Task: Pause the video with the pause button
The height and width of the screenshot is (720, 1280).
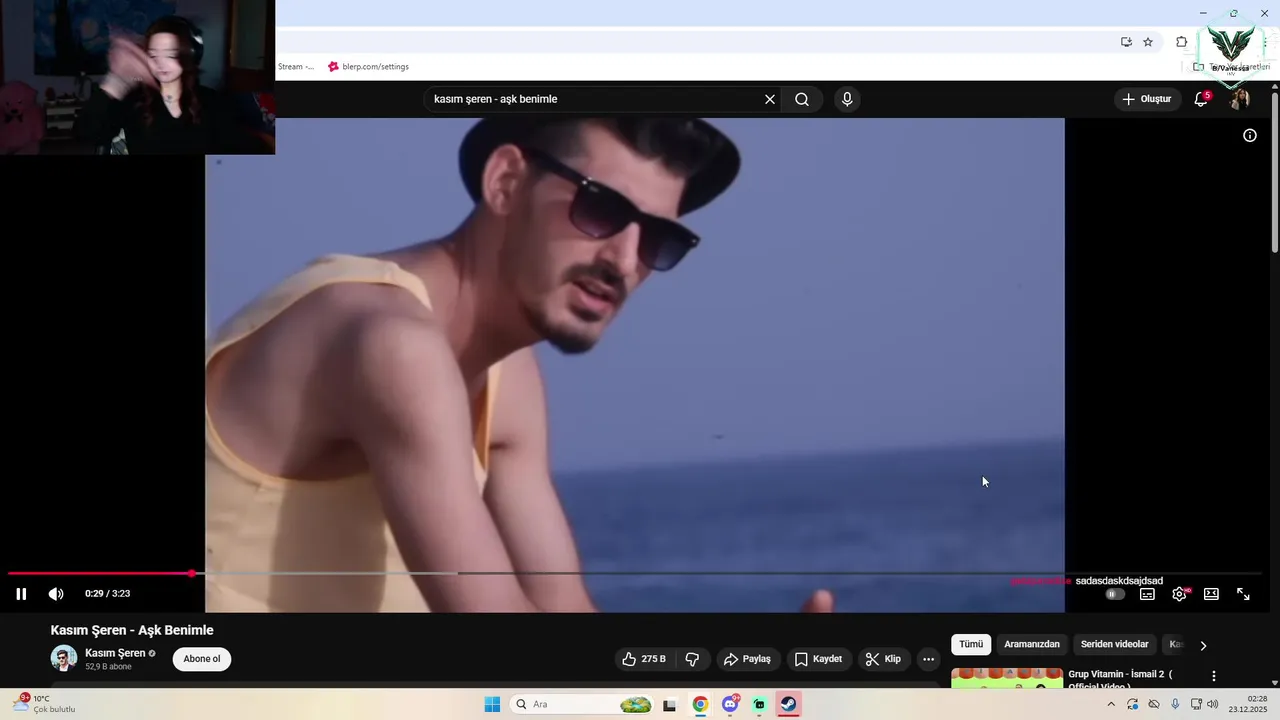Action: [21, 594]
